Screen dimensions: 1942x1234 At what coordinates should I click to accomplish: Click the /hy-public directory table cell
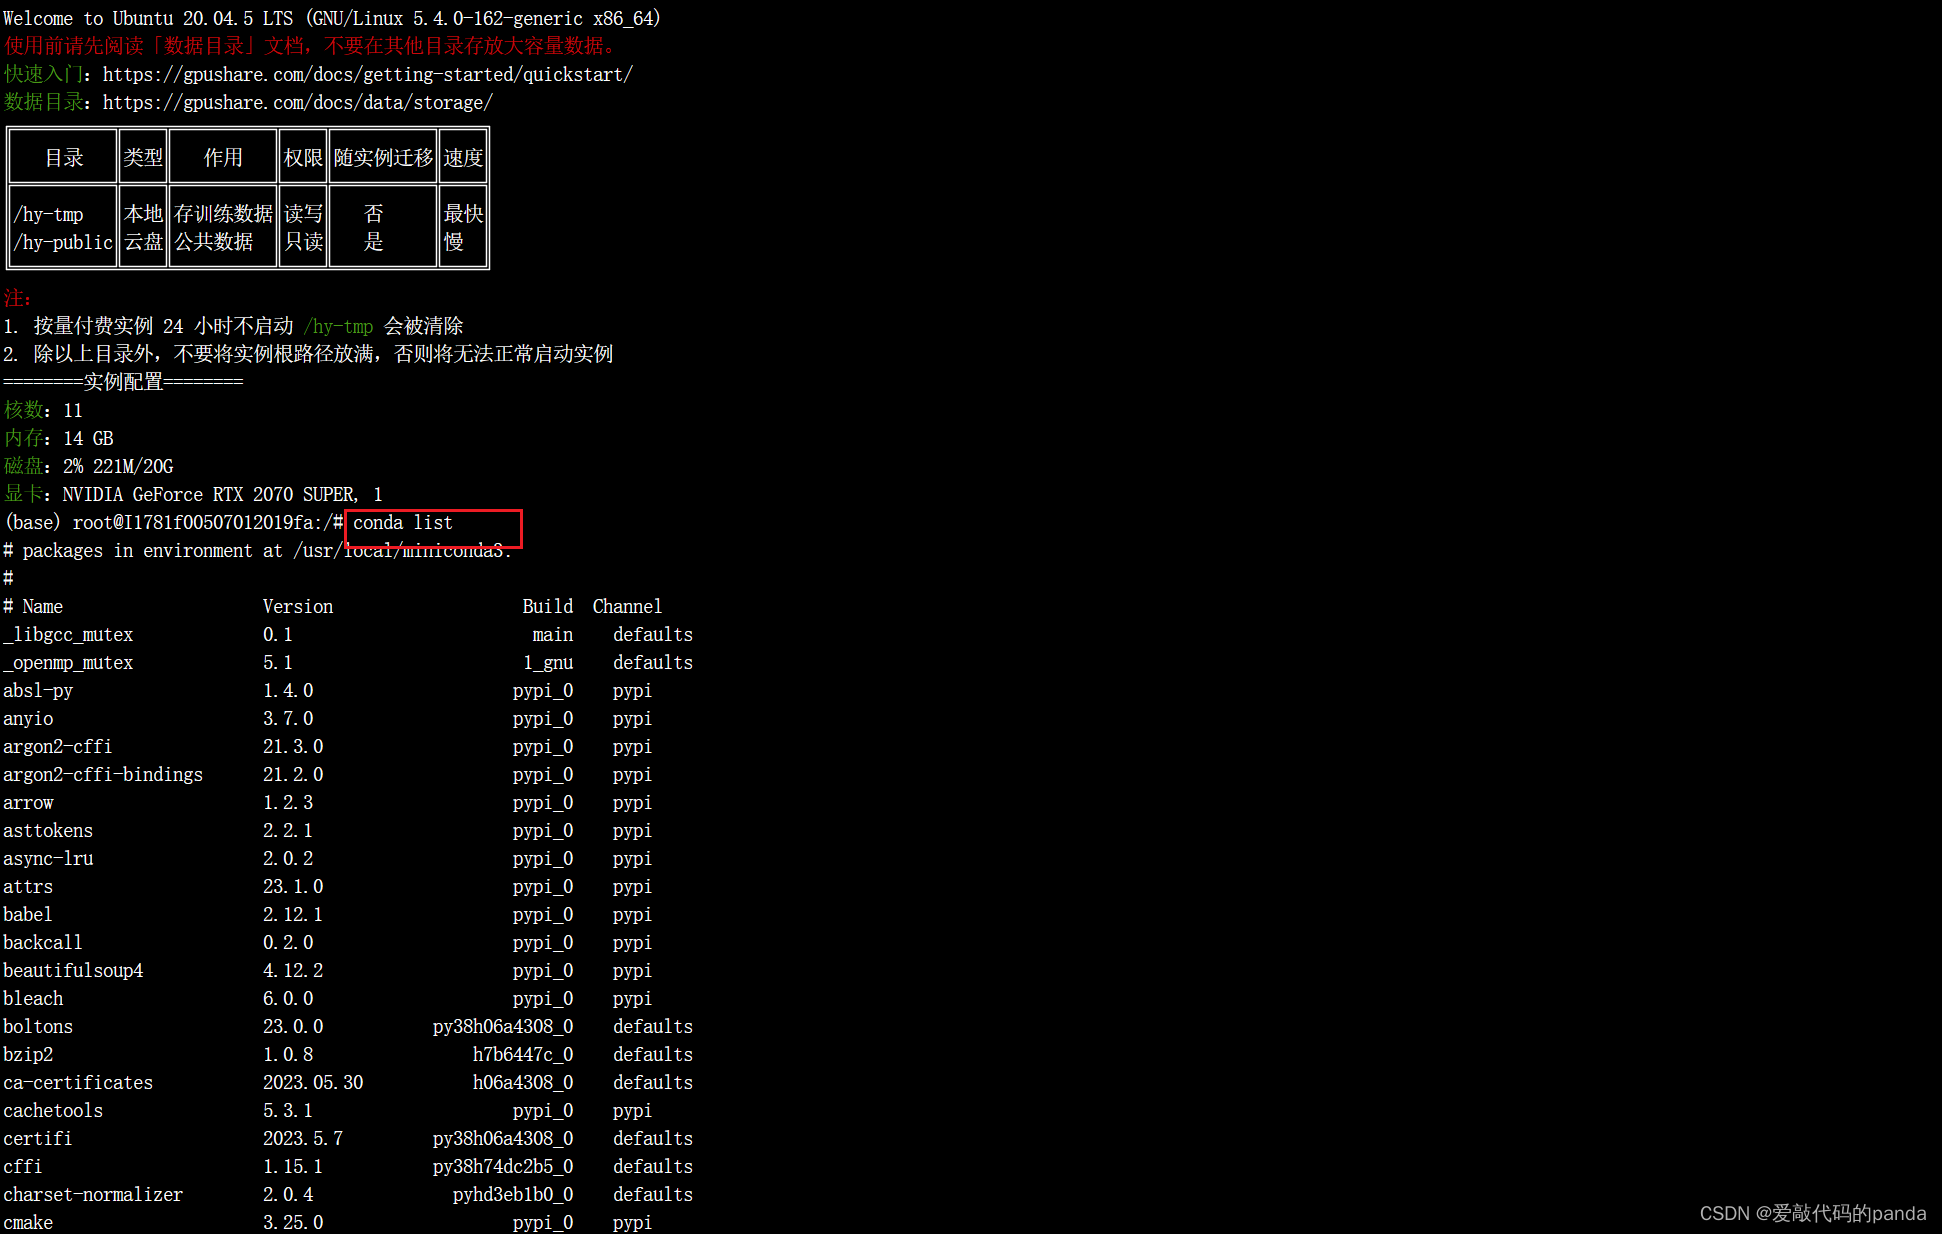click(63, 243)
